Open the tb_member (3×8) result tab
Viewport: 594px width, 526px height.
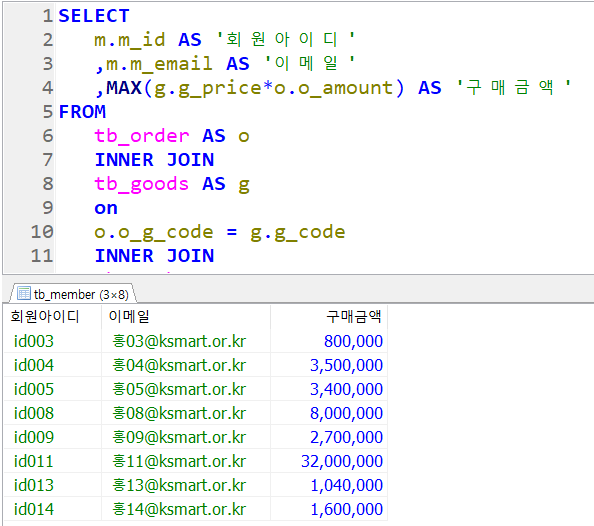73,294
